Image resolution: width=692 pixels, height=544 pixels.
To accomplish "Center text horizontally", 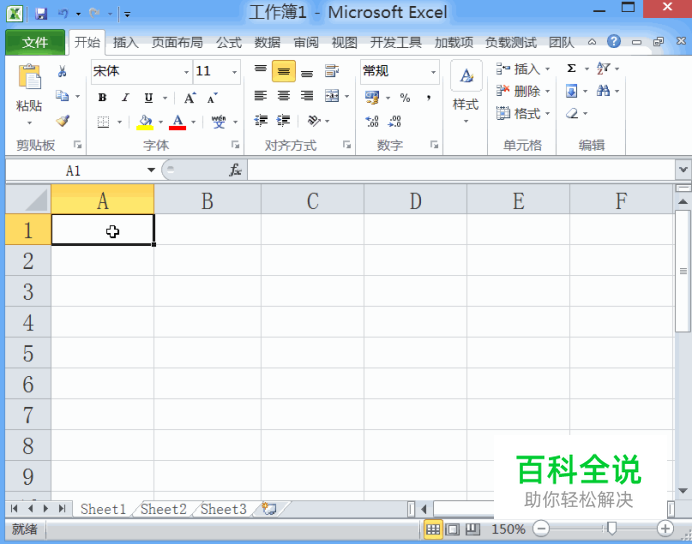I will 284,96.
